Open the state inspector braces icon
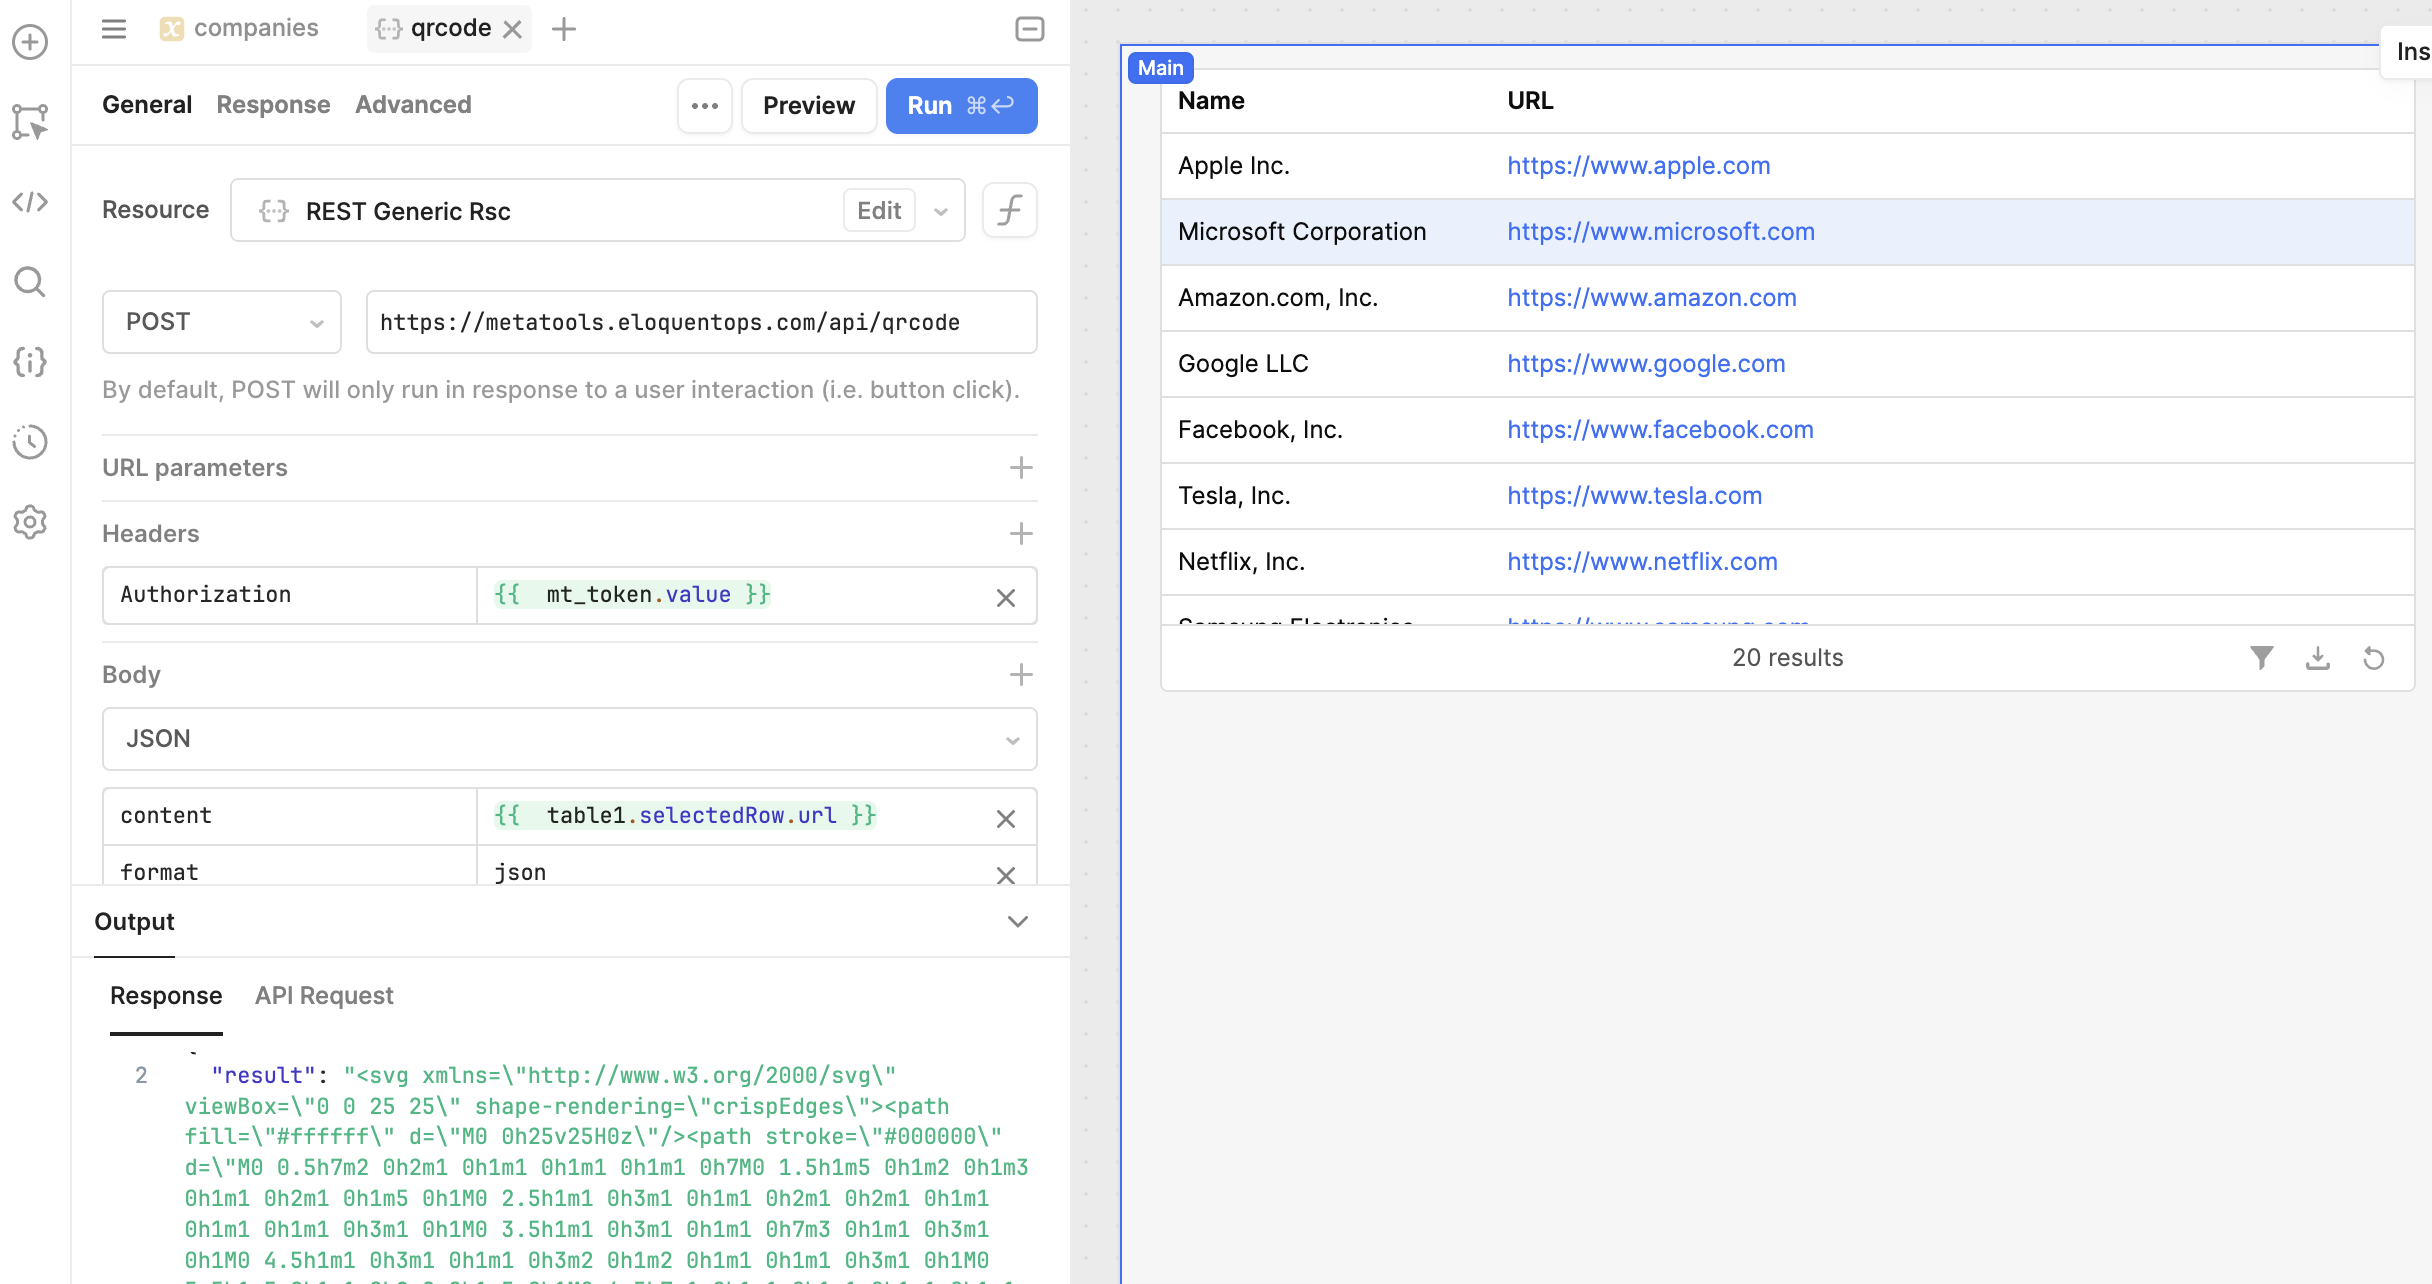 [x=30, y=362]
